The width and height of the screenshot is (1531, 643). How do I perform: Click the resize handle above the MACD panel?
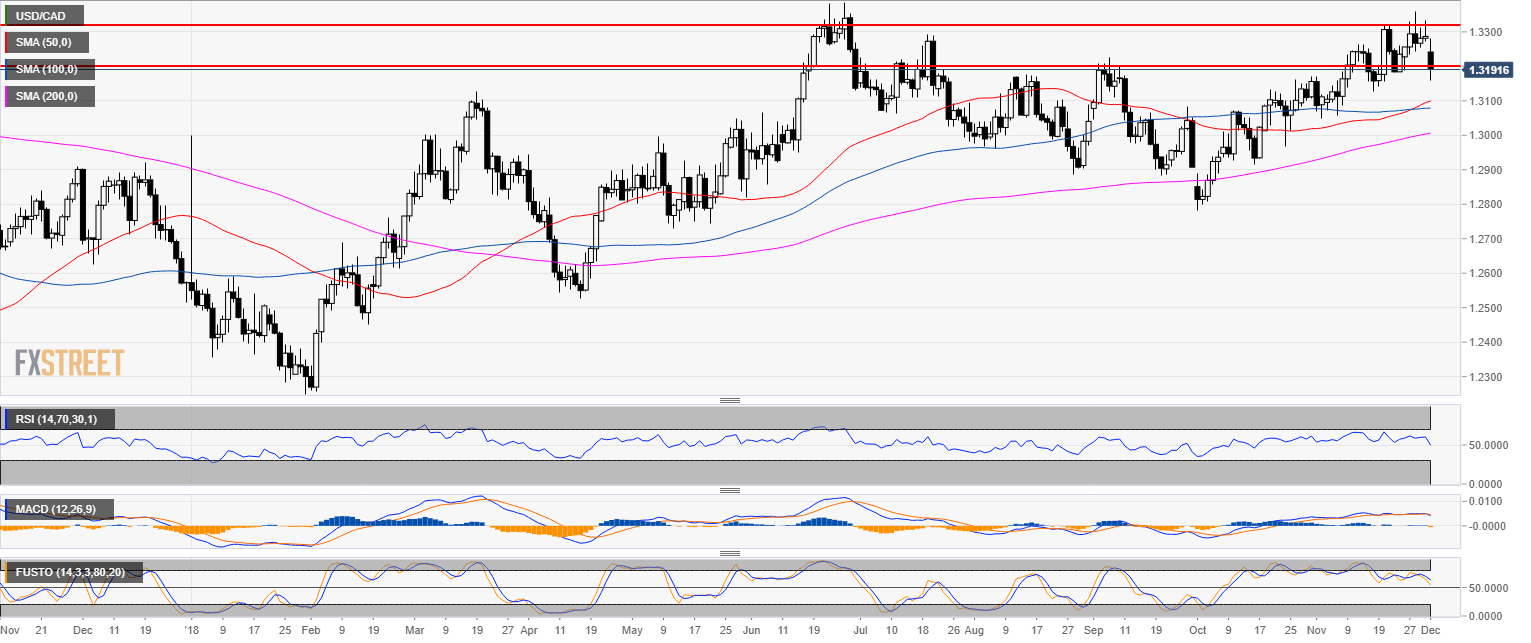coord(729,490)
